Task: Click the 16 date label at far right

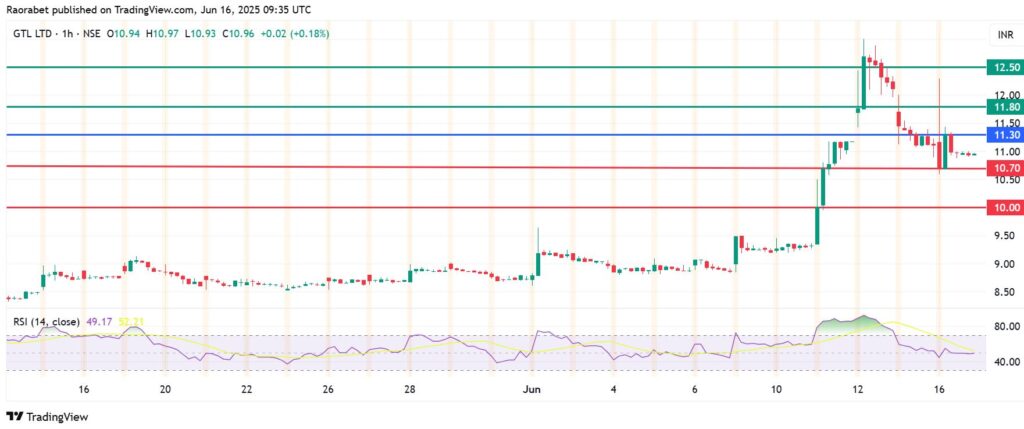Action: tap(939, 389)
